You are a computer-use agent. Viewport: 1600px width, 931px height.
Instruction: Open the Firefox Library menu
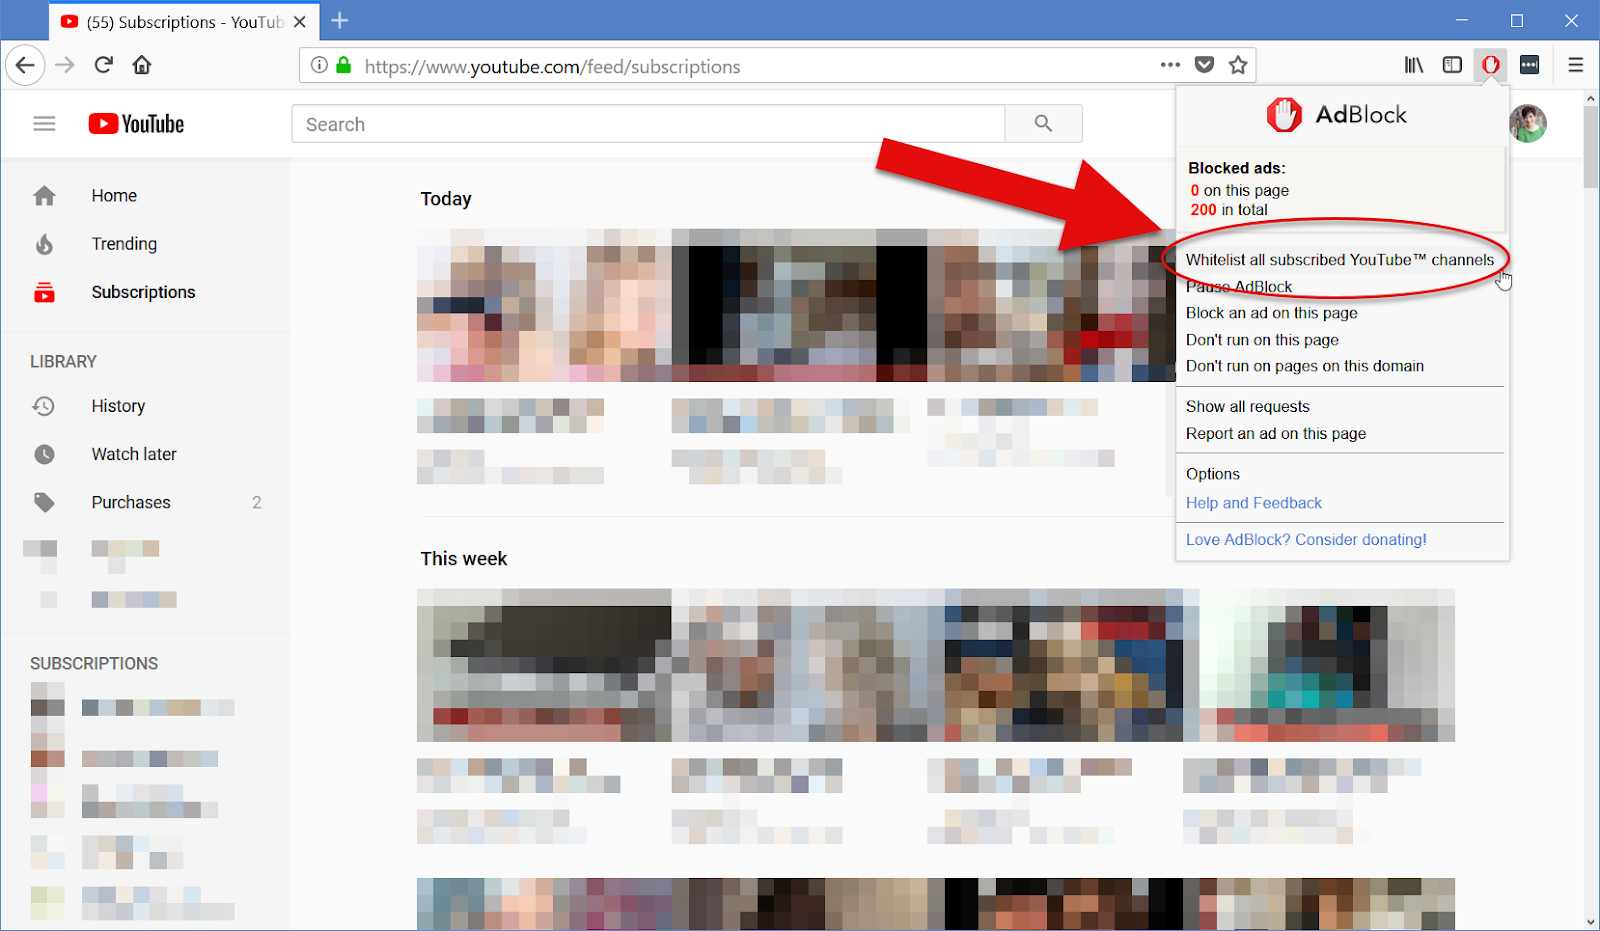pyautogui.click(x=1414, y=65)
